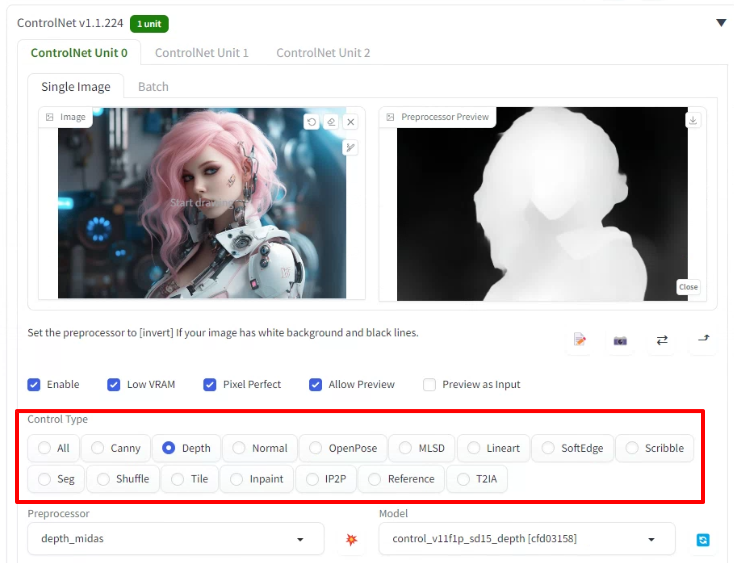Image resolution: width=734 pixels, height=563 pixels.
Task: Select the Depth control type
Action: click(186, 448)
